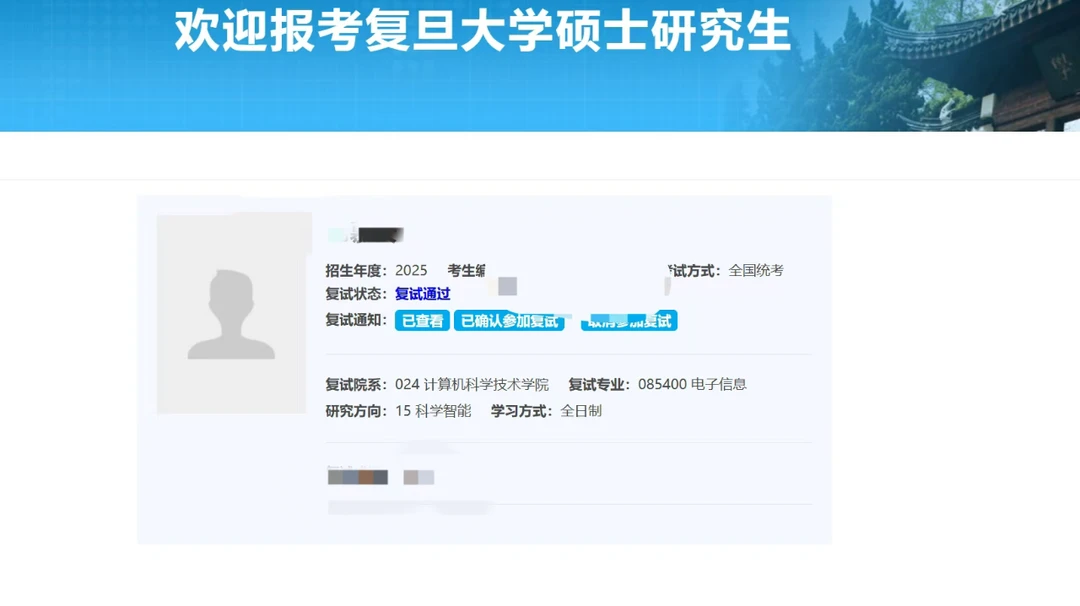Click the 复试通过 status link

click(x=422, y=294)
